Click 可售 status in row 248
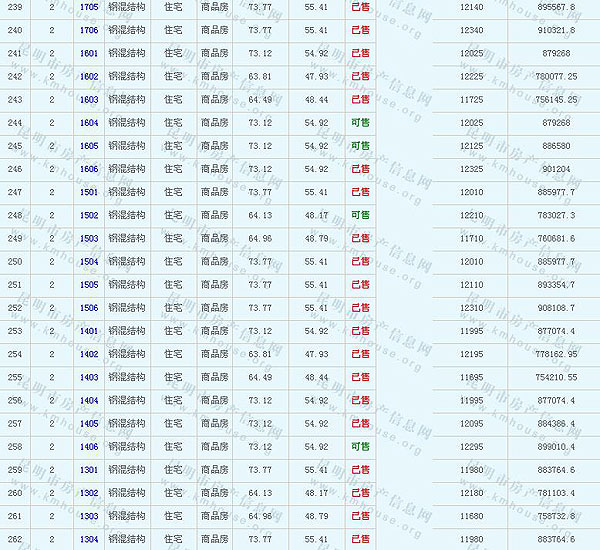 (x=360, y=216)
